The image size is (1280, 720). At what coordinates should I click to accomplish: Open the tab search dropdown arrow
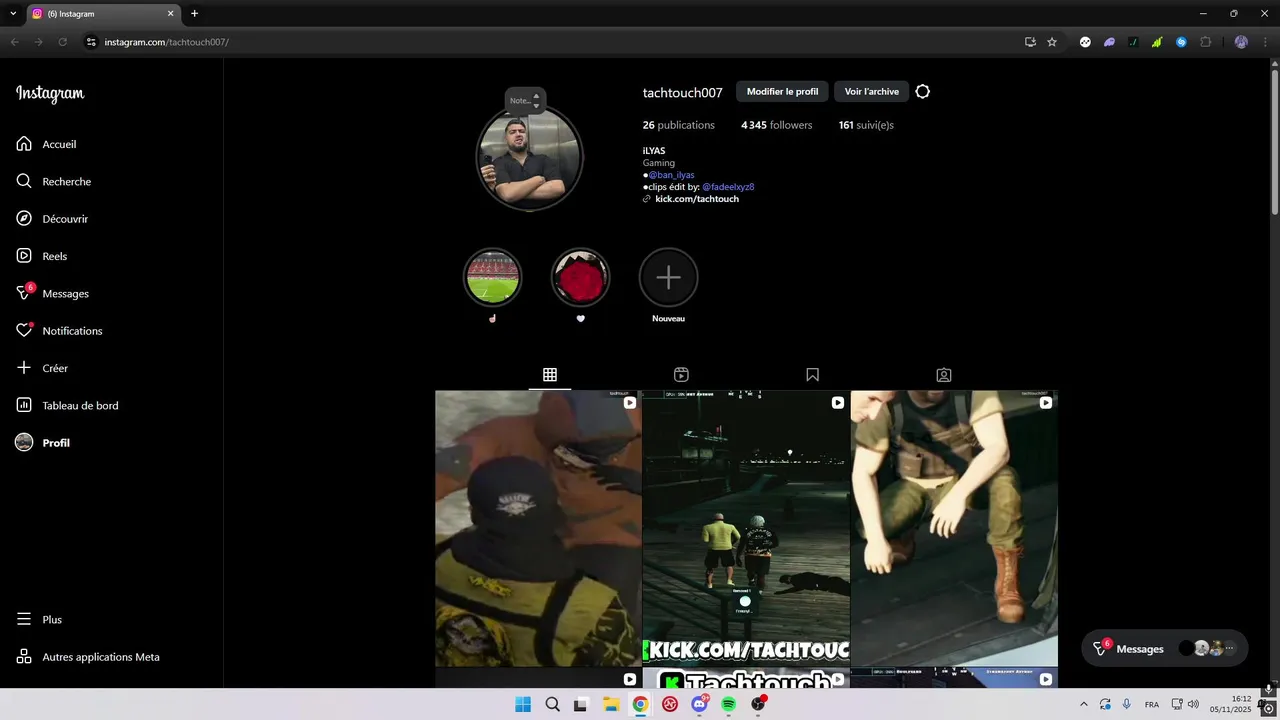[11, 14]
